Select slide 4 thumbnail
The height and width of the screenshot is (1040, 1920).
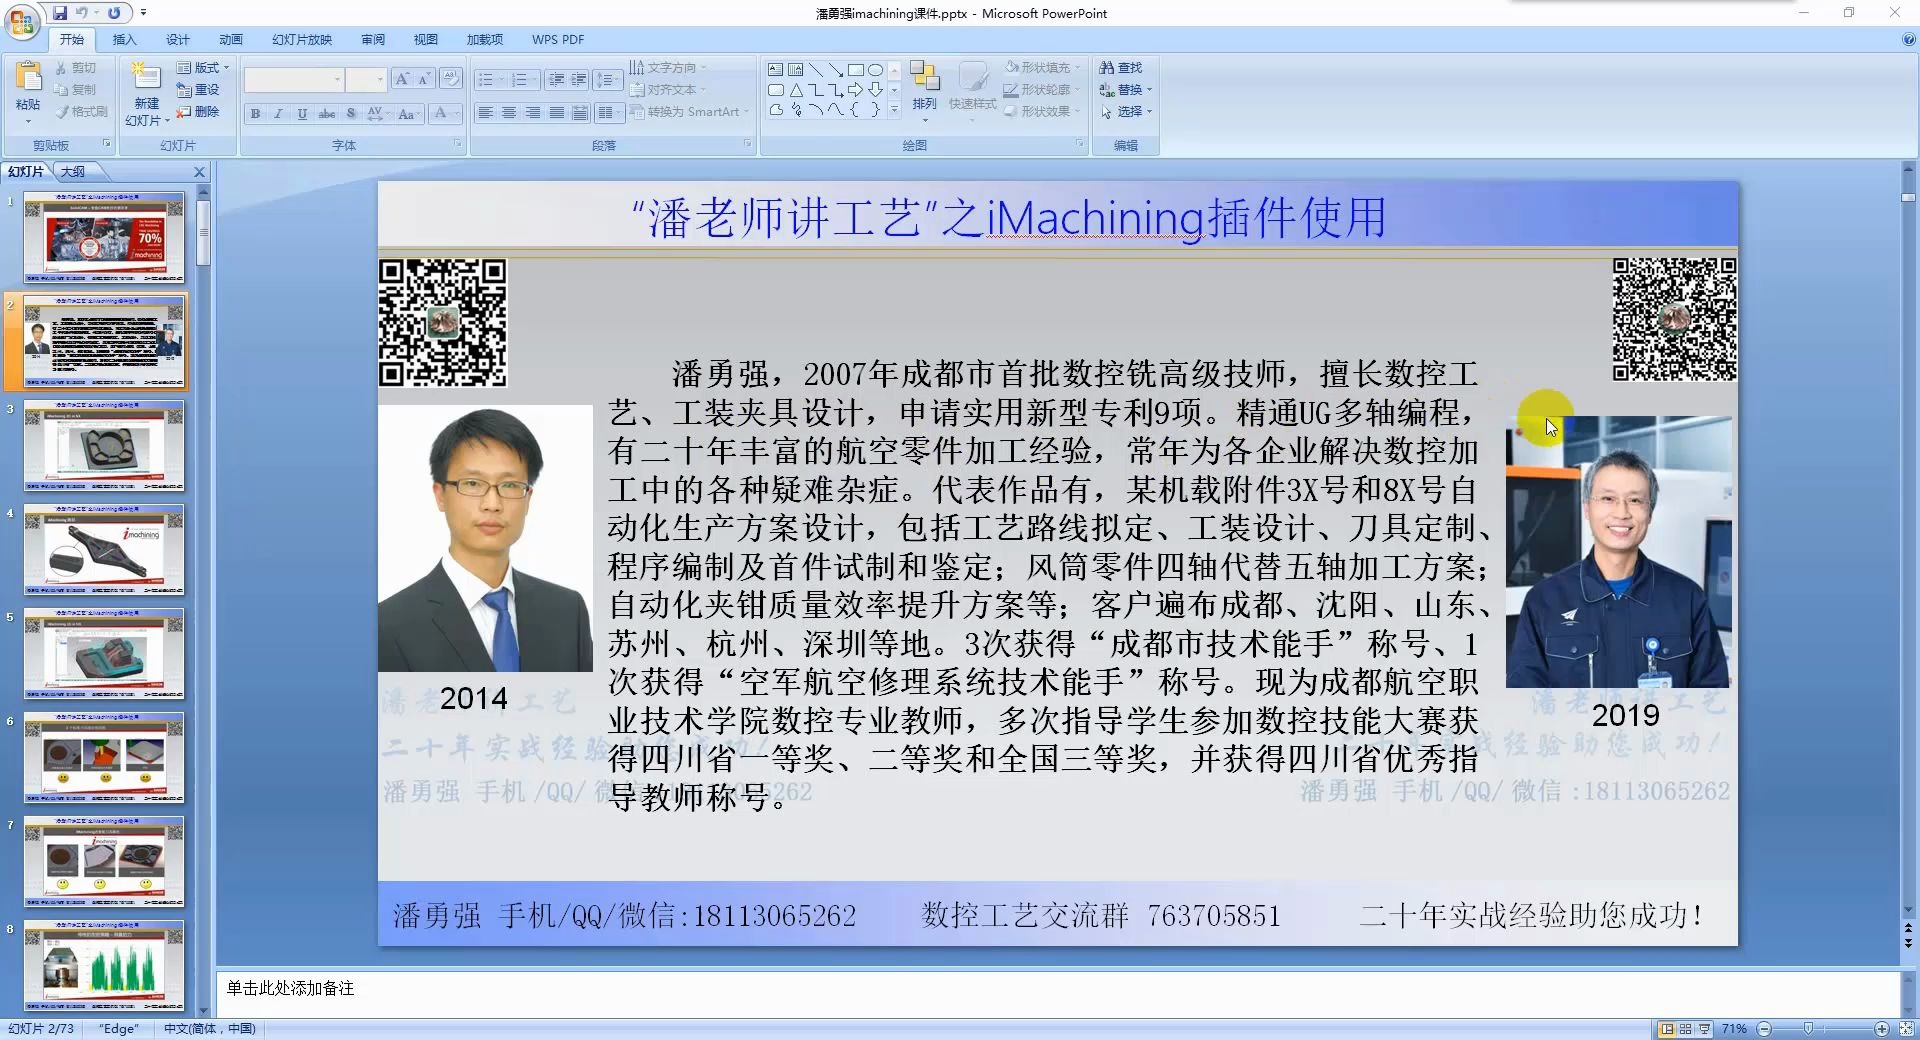point(104,550)
